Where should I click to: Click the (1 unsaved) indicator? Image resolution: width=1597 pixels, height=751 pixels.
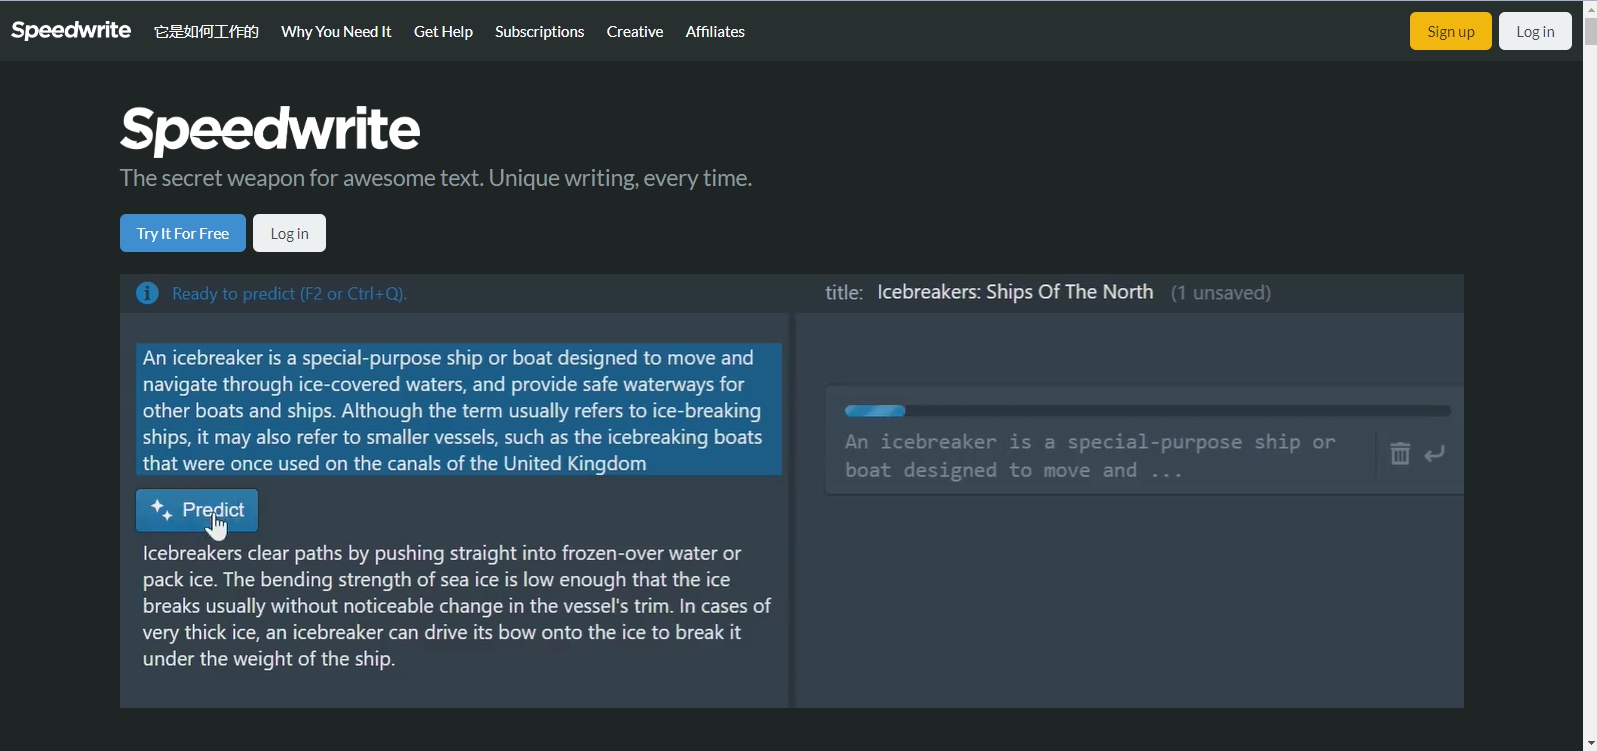[1221, 293]
